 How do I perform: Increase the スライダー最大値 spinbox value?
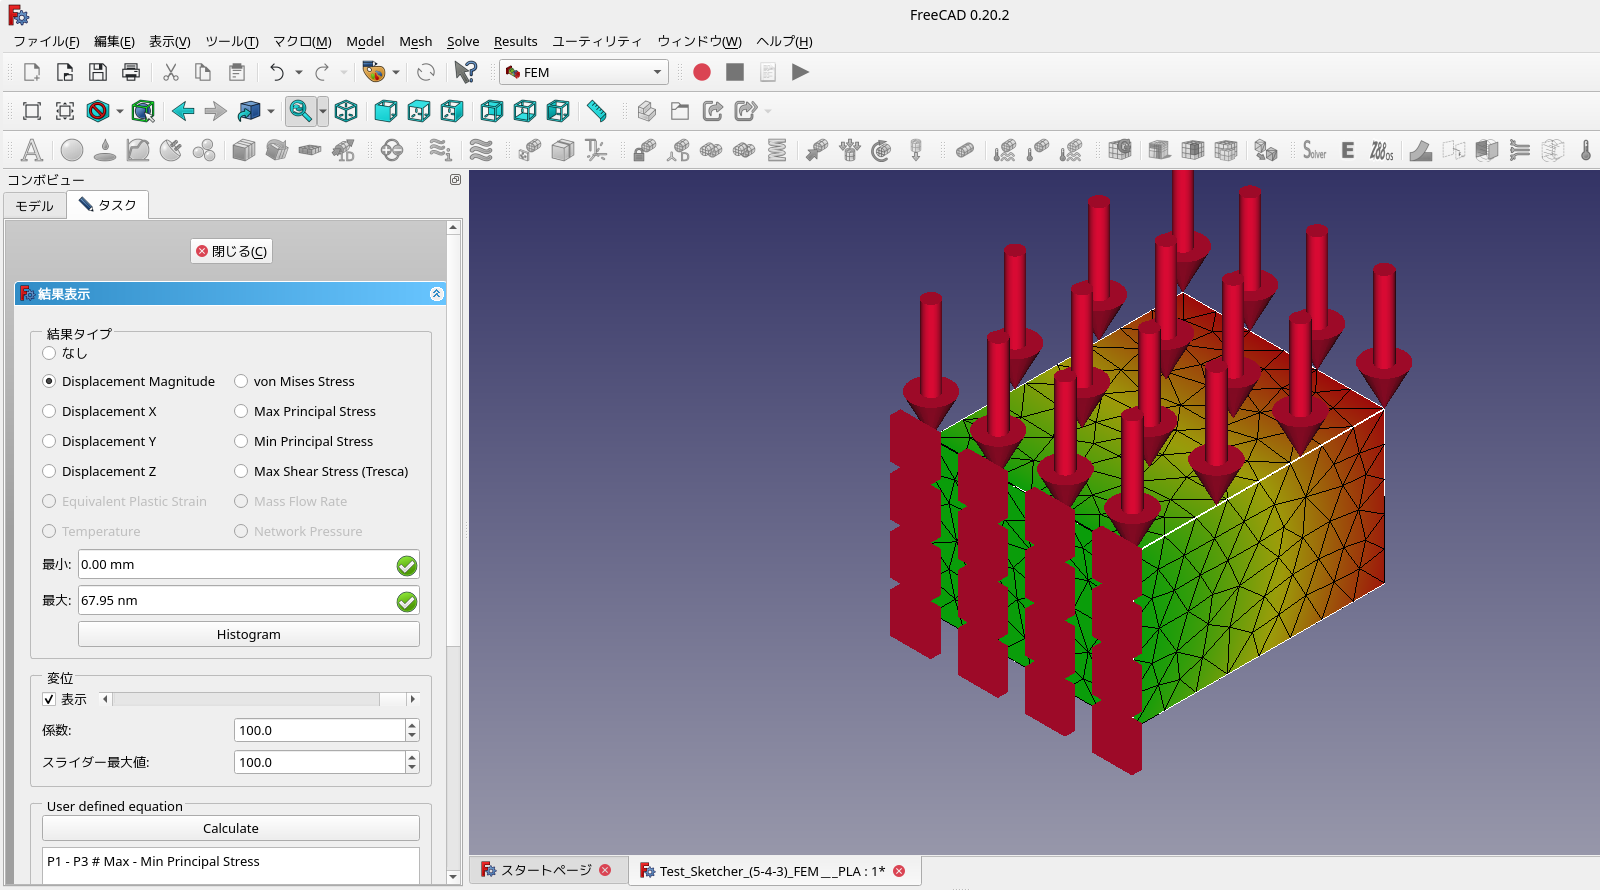point(412,757)
